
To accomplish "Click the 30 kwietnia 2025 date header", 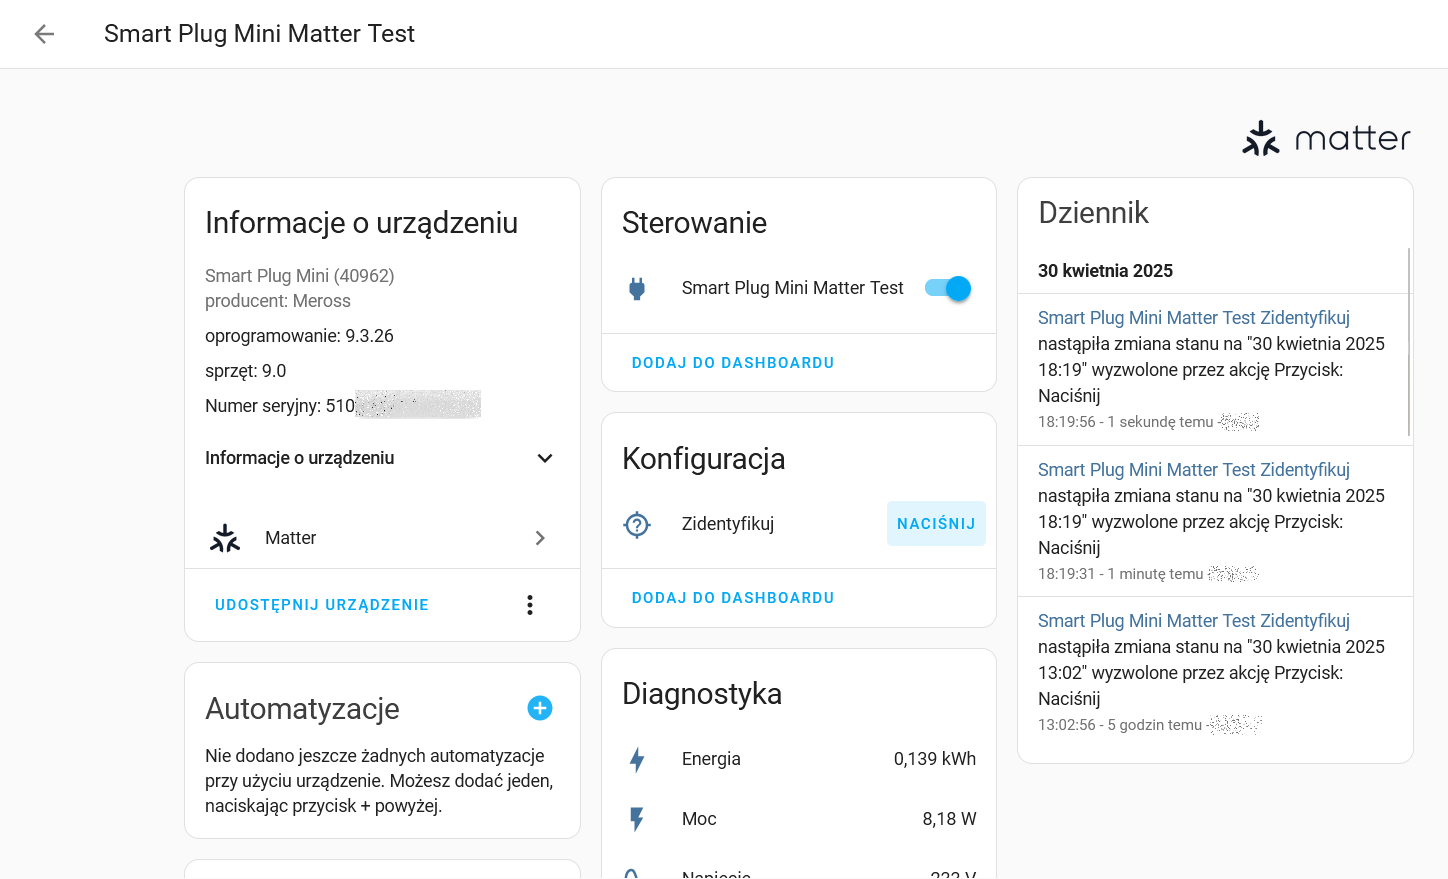I will coord(1105,271).
